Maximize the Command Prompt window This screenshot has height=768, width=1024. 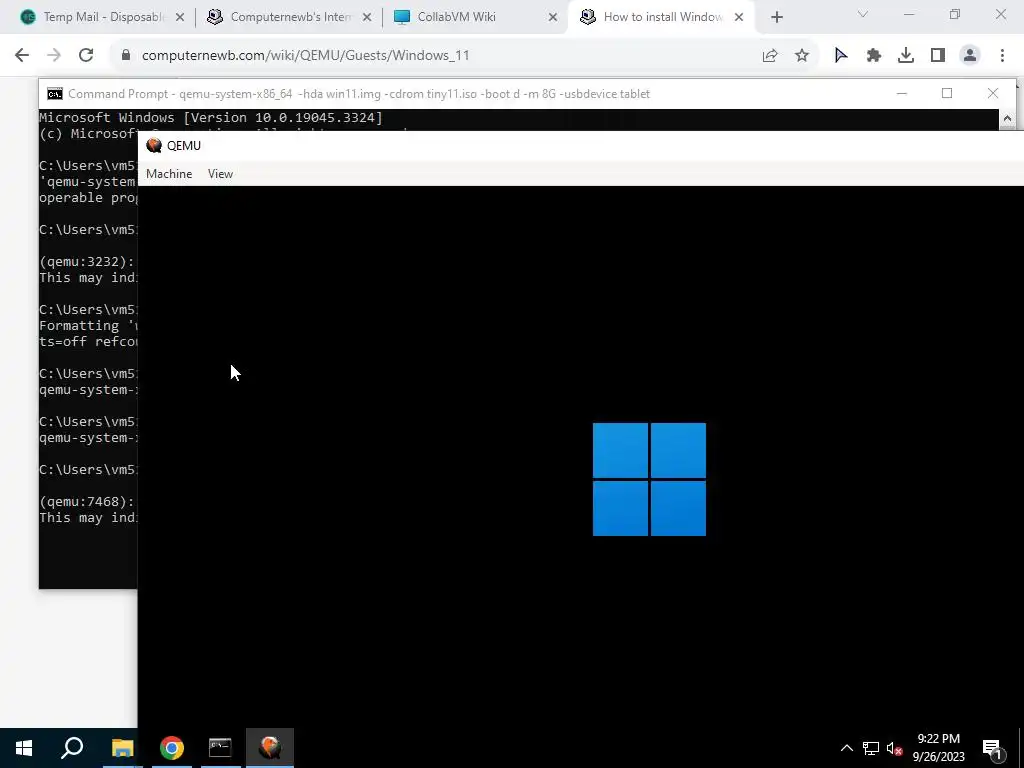pos(947,93)
